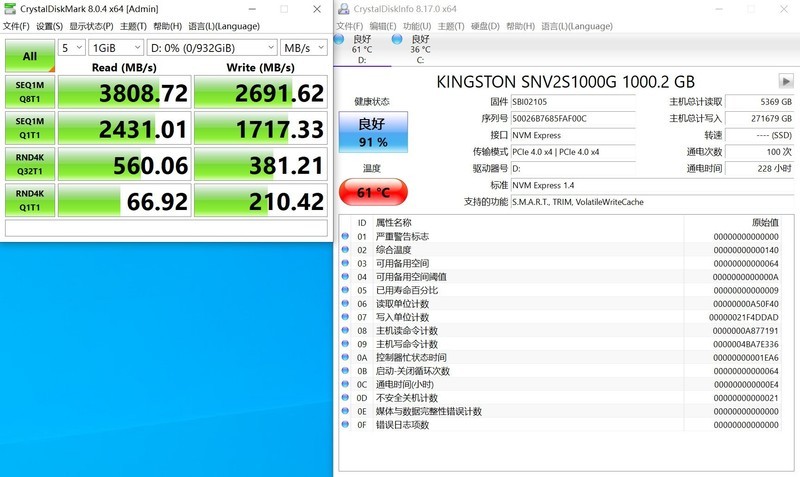This screenshot has height=477, width=800.
Task: Click the status icon for 通电时间(小时)
Action: [345, 384]
